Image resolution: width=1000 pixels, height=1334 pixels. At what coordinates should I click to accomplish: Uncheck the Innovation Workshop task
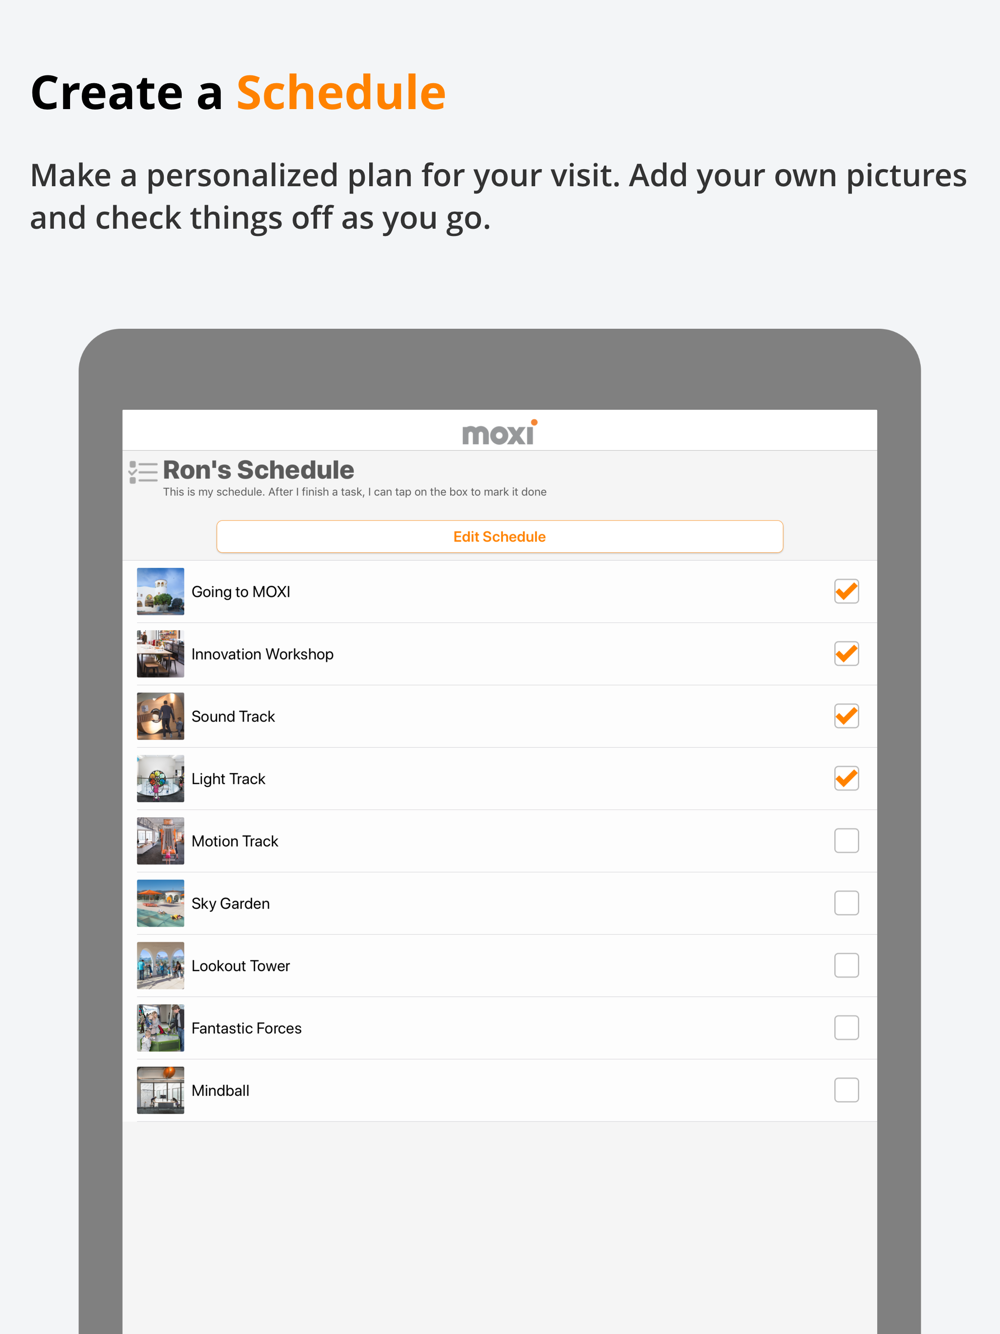pyautogui.click(x=846, y=654)
